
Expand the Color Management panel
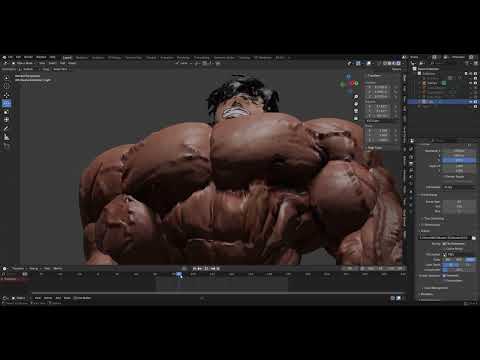click(x=434, y=288)
